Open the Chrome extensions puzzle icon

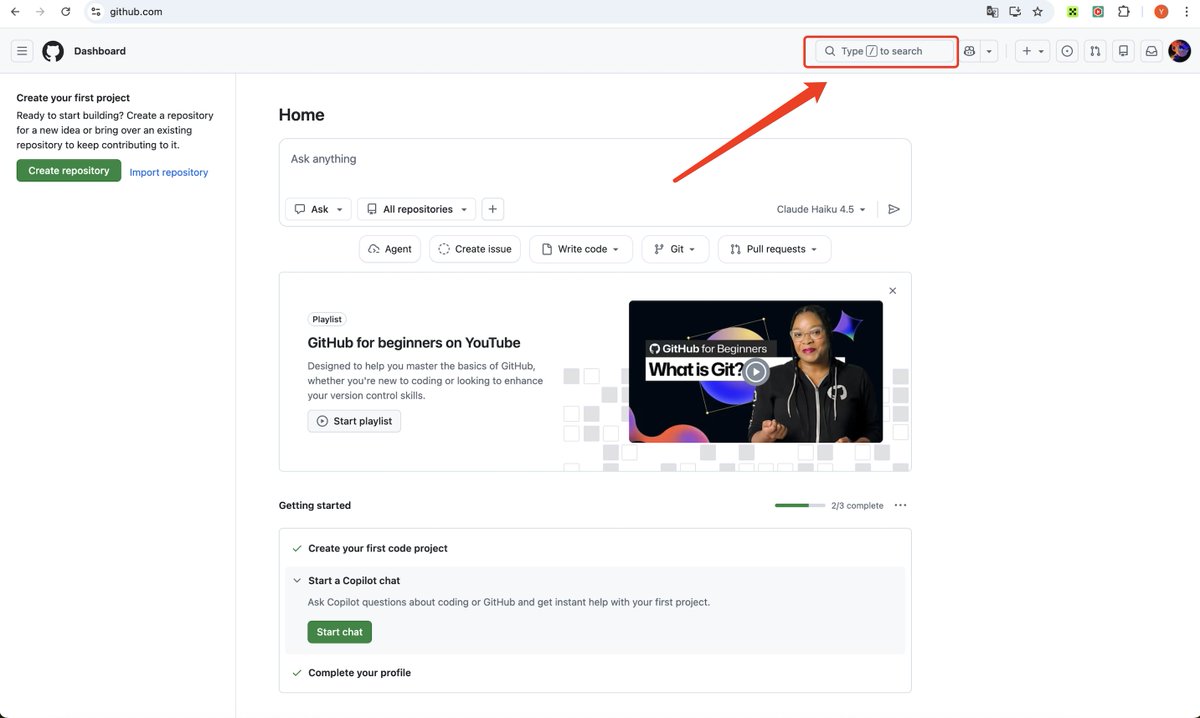click(x=1124, y=12)
